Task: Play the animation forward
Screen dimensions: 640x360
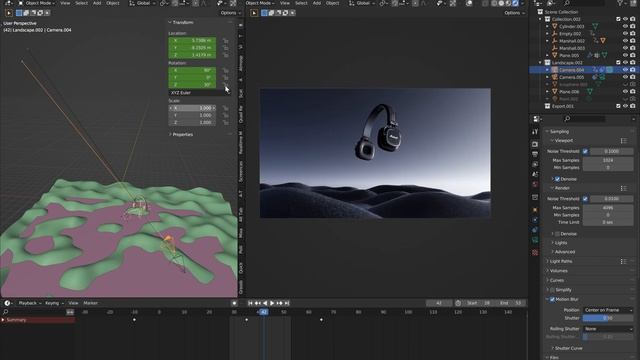Action: pyautogui.click(x=272, y=303)
